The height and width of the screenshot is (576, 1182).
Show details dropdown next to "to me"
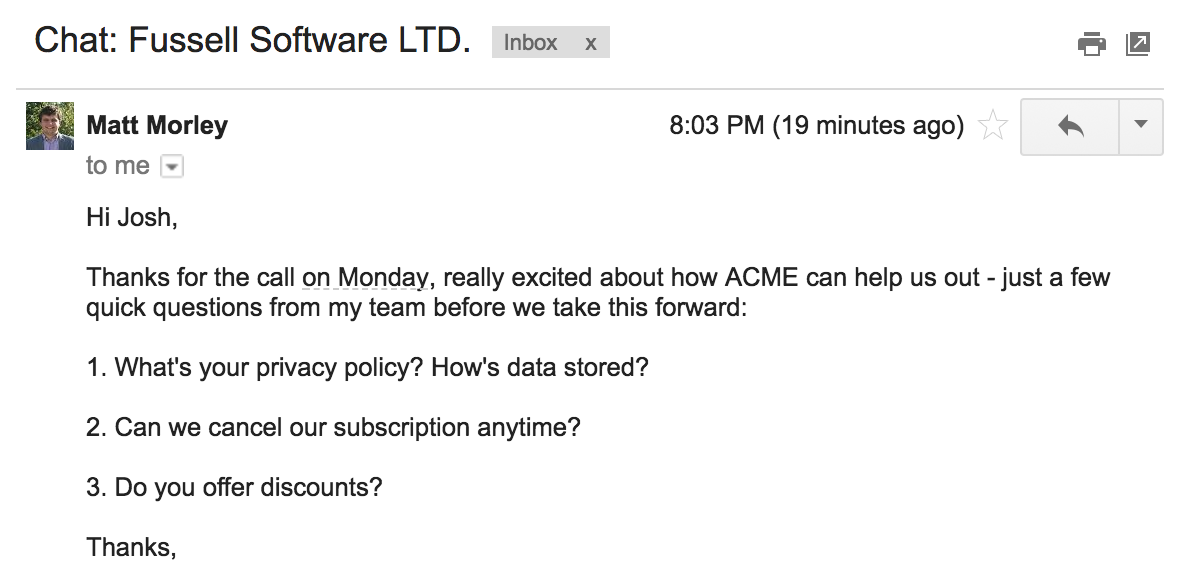pyautogui.click(x=172, y=166)
